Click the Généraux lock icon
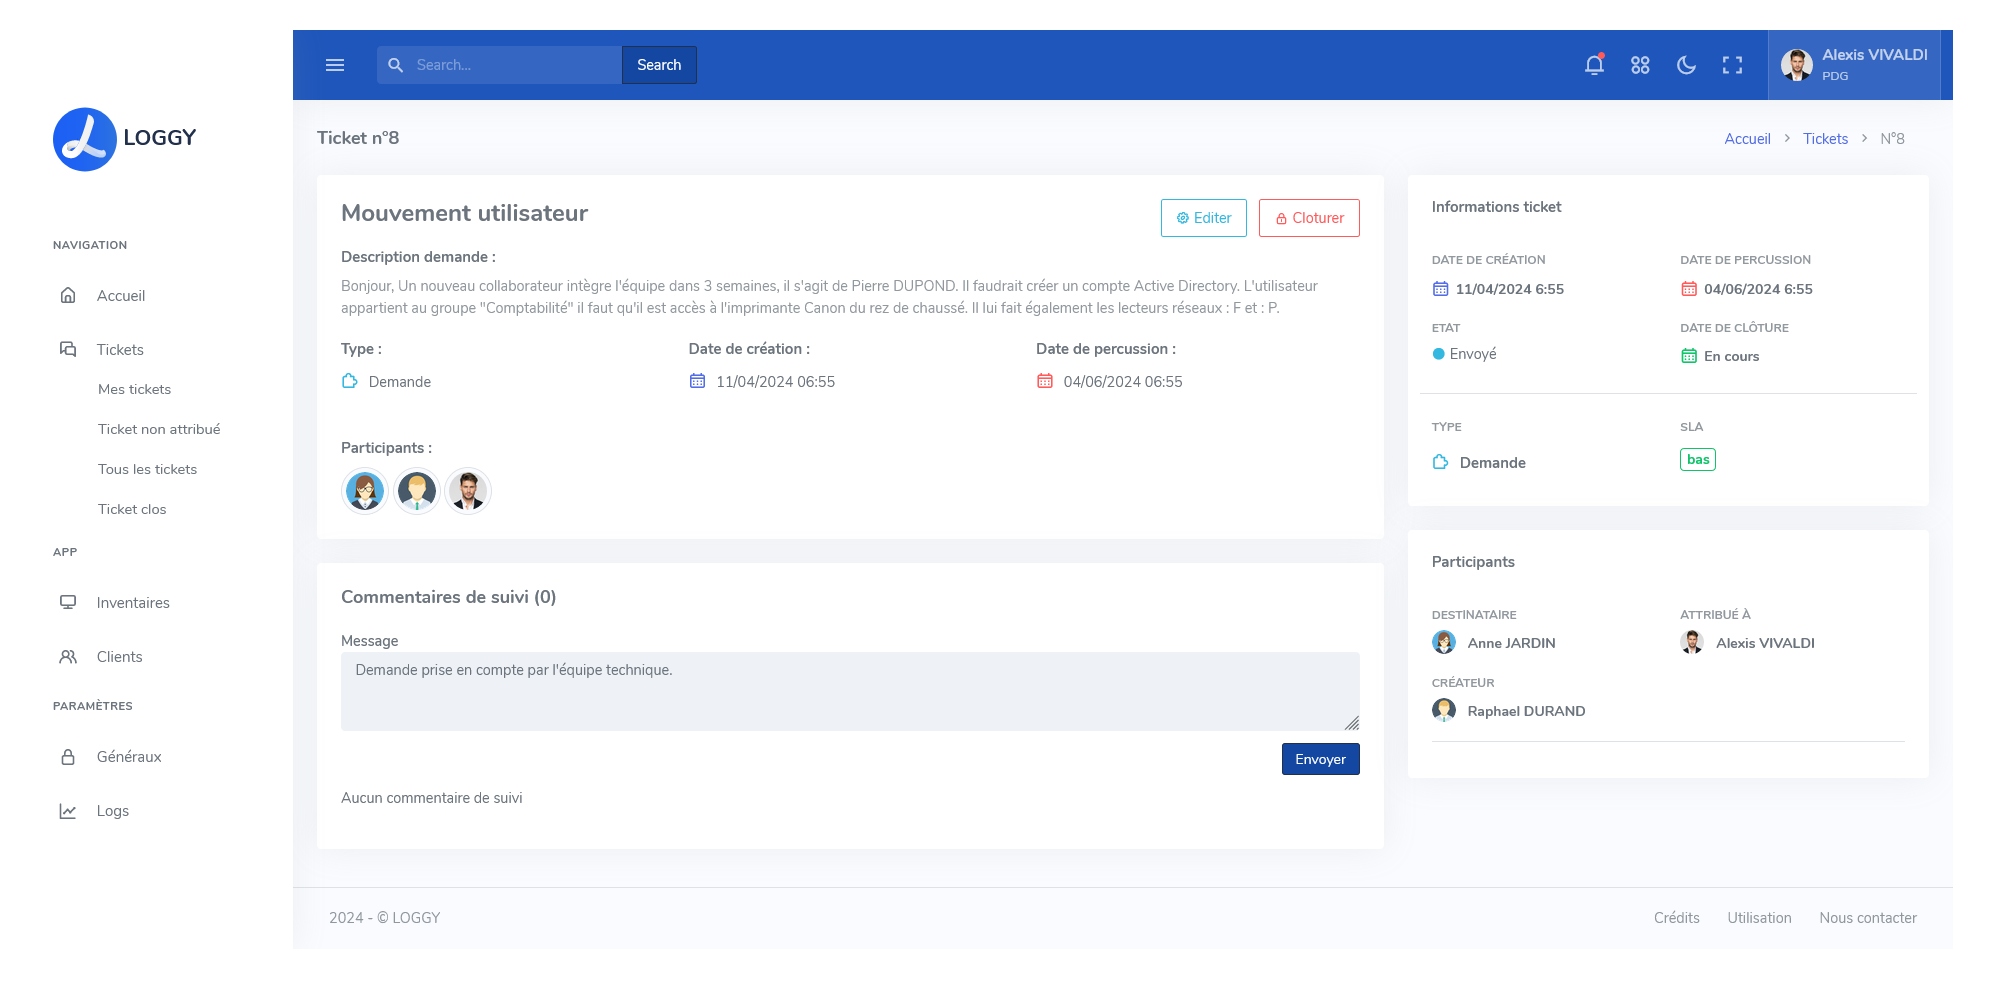The image size is (1992, 985). coord(68,756)
